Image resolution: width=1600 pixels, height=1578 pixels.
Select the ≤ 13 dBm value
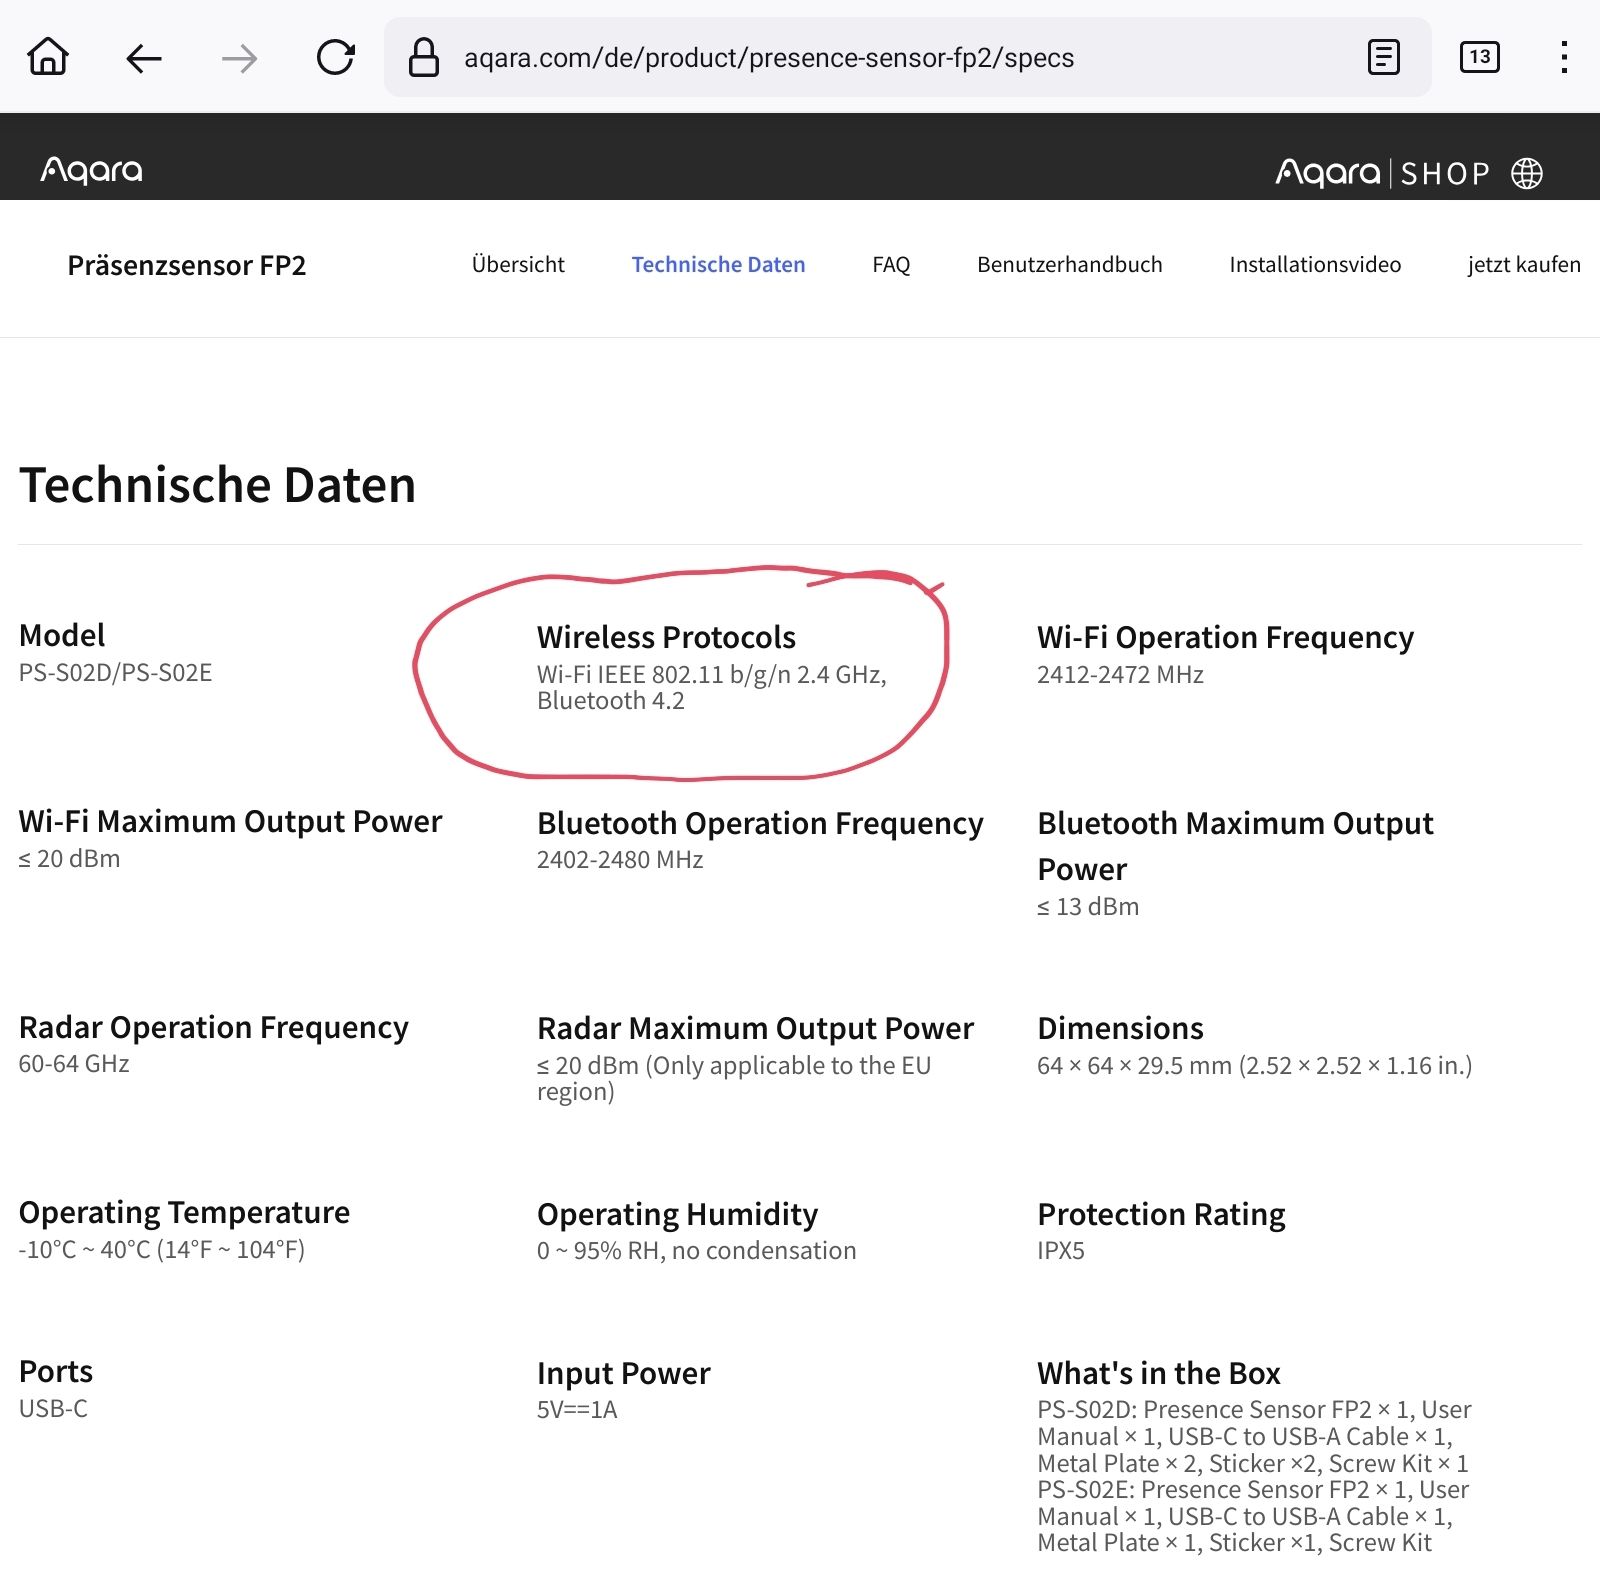1088,906
